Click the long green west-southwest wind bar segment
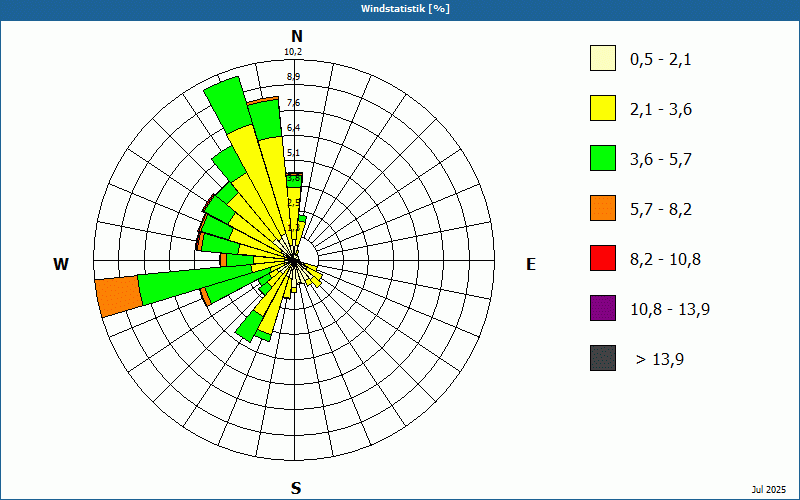Viewport: 800px width, 500px height. [x=196, y=283]
